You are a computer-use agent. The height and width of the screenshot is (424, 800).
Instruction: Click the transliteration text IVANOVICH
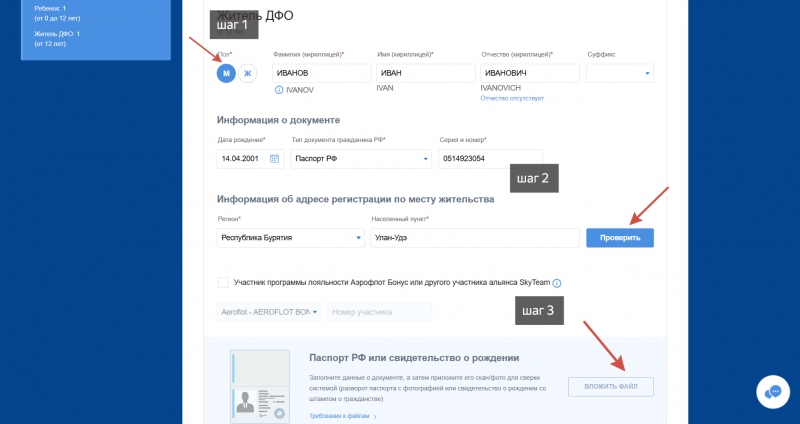(x=501, y=88)
